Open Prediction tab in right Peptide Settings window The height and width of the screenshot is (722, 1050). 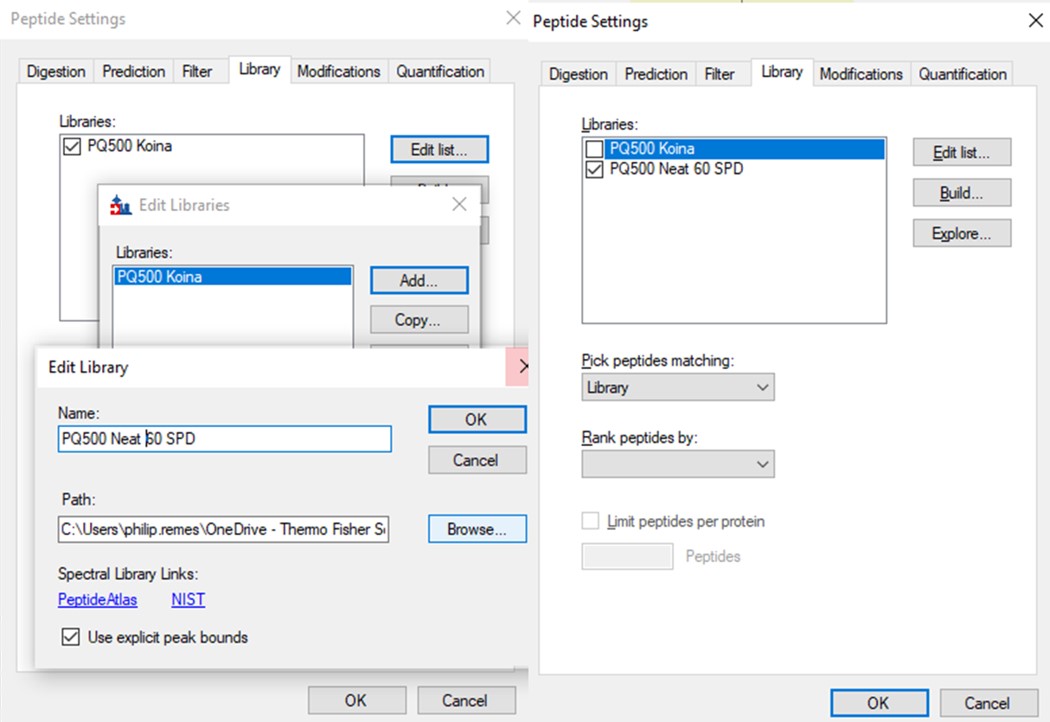click(656, 74)
